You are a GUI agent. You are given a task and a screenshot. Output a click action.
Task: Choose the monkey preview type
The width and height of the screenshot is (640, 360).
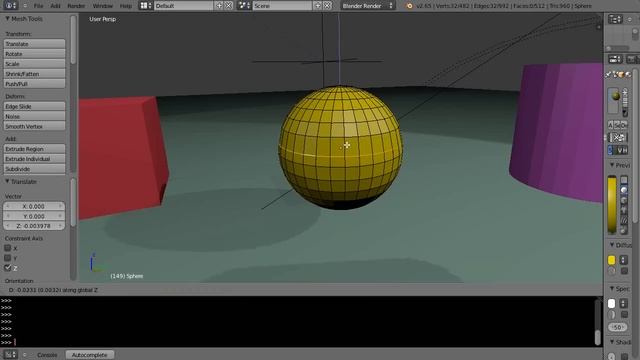coord(624,210)
